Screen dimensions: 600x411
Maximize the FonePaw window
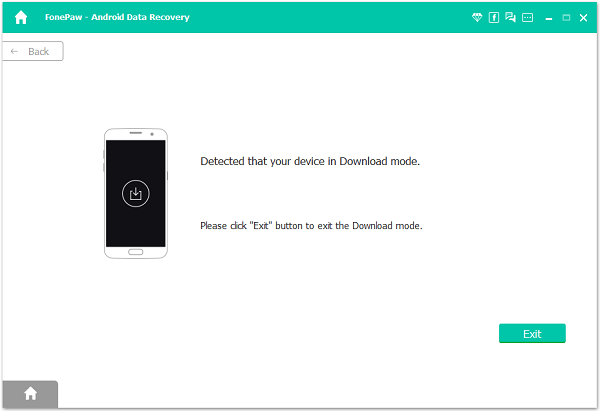coord(566,18)
